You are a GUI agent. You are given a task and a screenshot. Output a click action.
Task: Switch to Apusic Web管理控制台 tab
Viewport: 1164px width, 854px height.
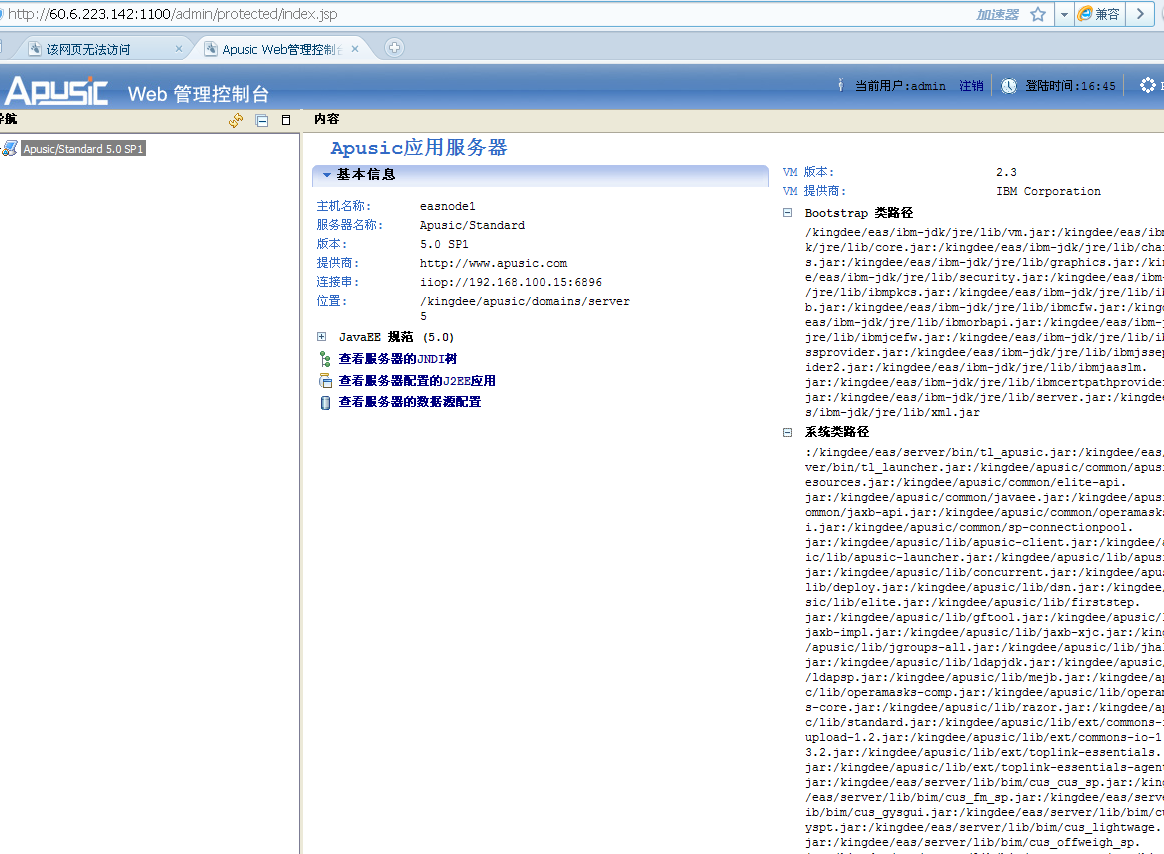[x=281, y=49]
